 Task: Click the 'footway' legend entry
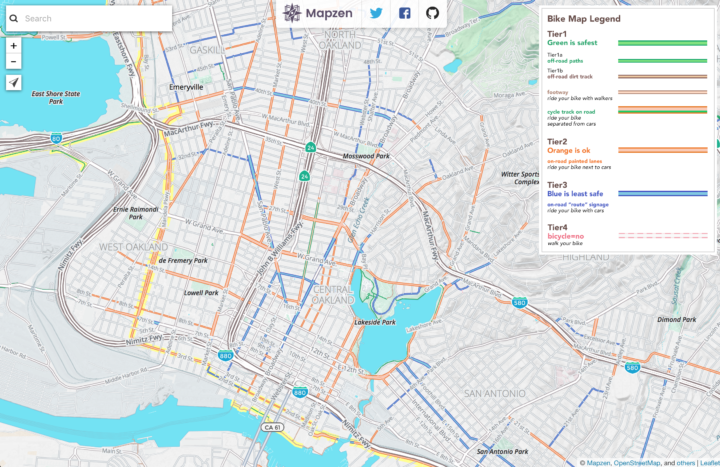557,92
